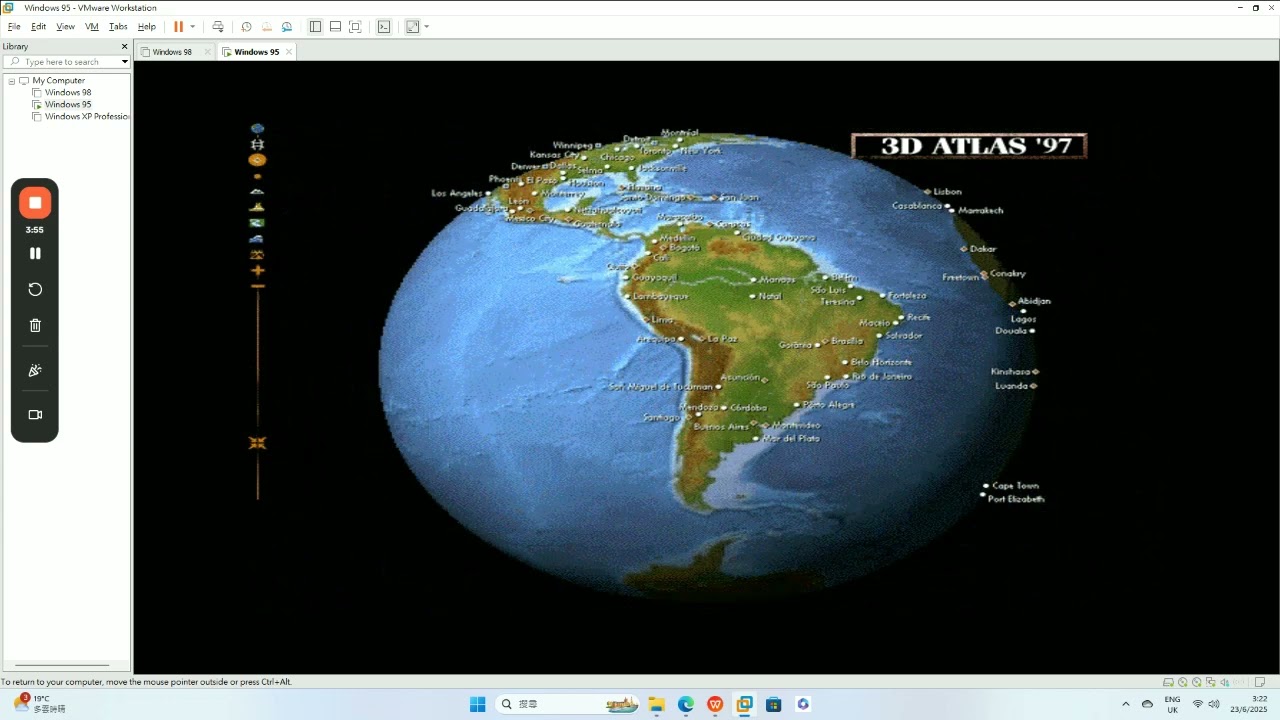
Task: Close the Windows 98 tab
Action: coord(207,52)
